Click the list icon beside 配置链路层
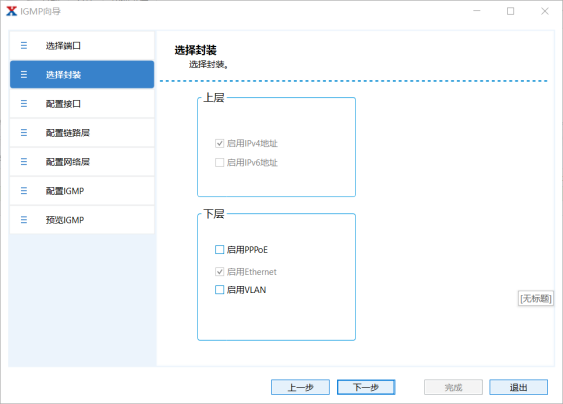This screenshot has height=404, width=563. [x=24, y=133]
